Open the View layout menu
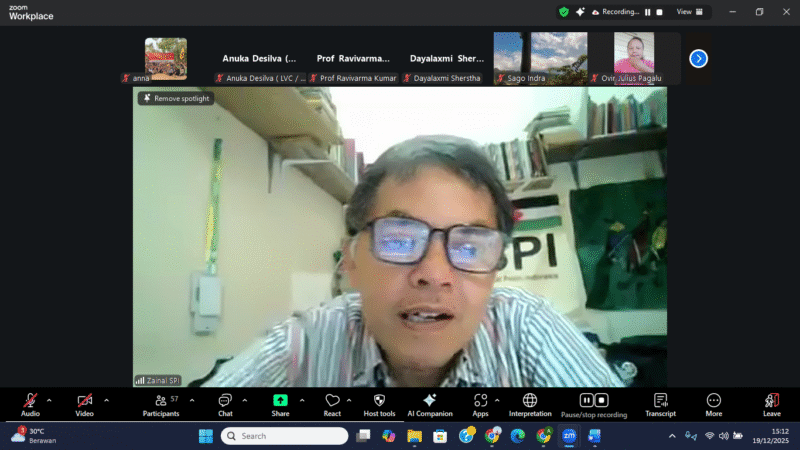Image resolution: width=800 pixels, height=450 pixels. pos(689,12)
